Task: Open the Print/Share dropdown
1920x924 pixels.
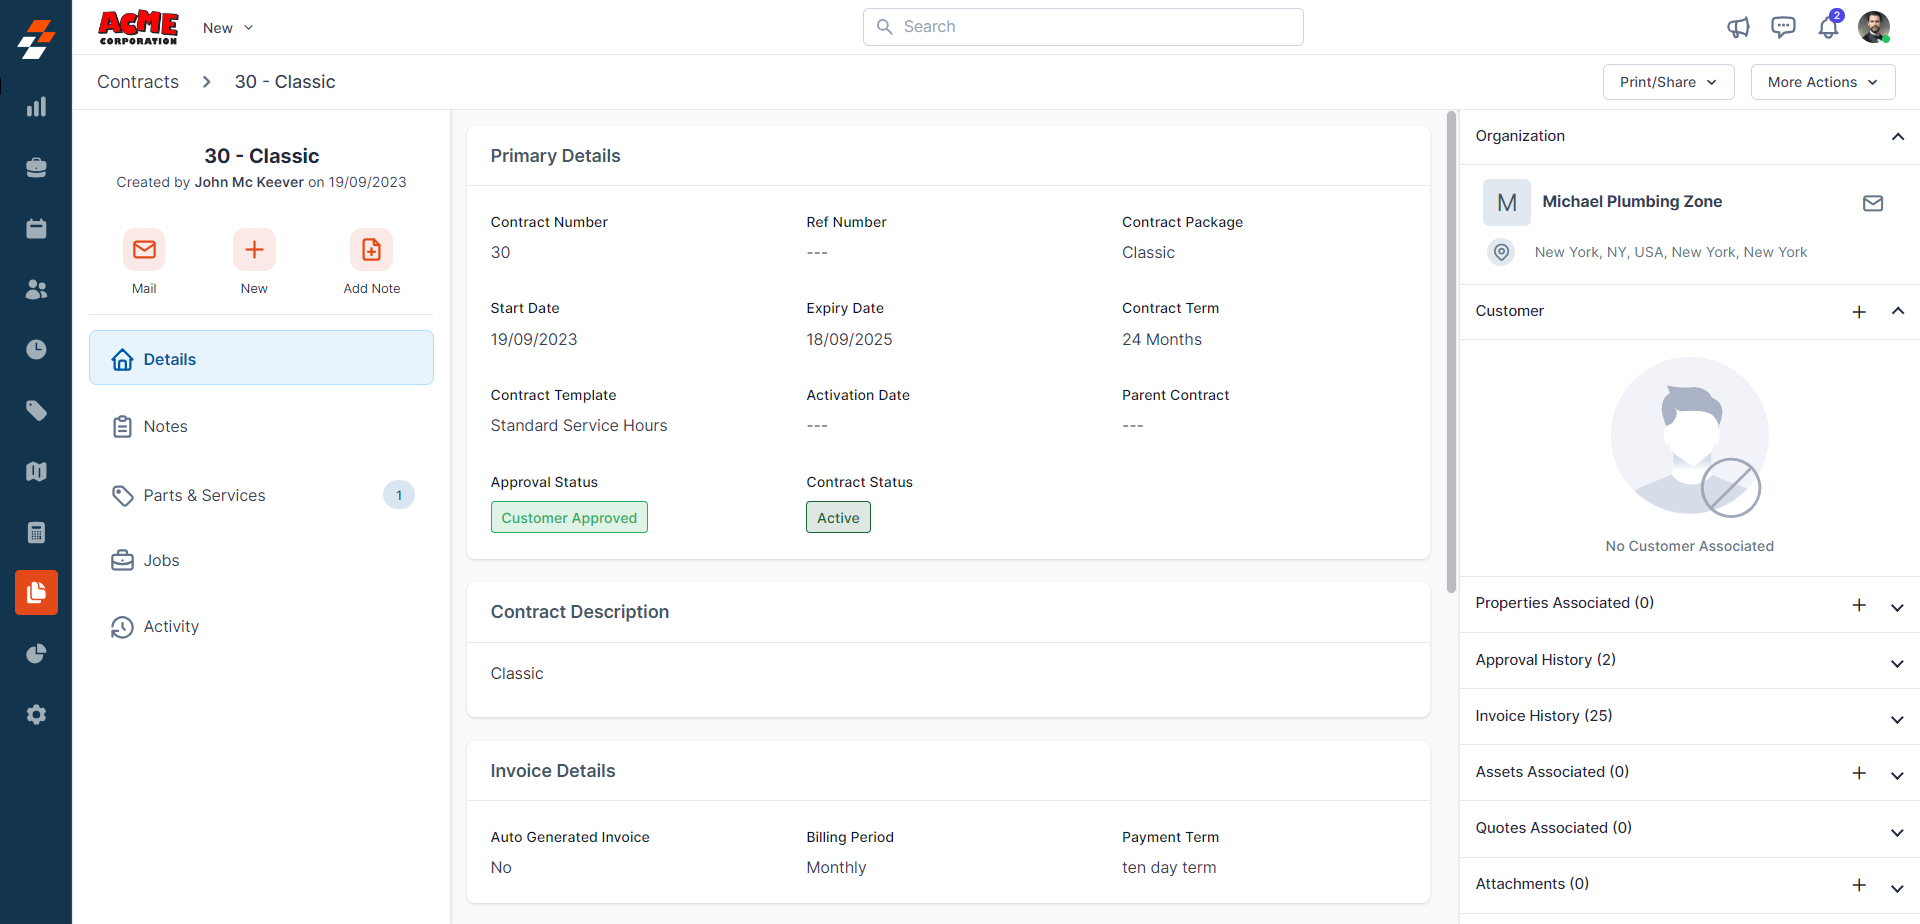Action: [1668, 82]
